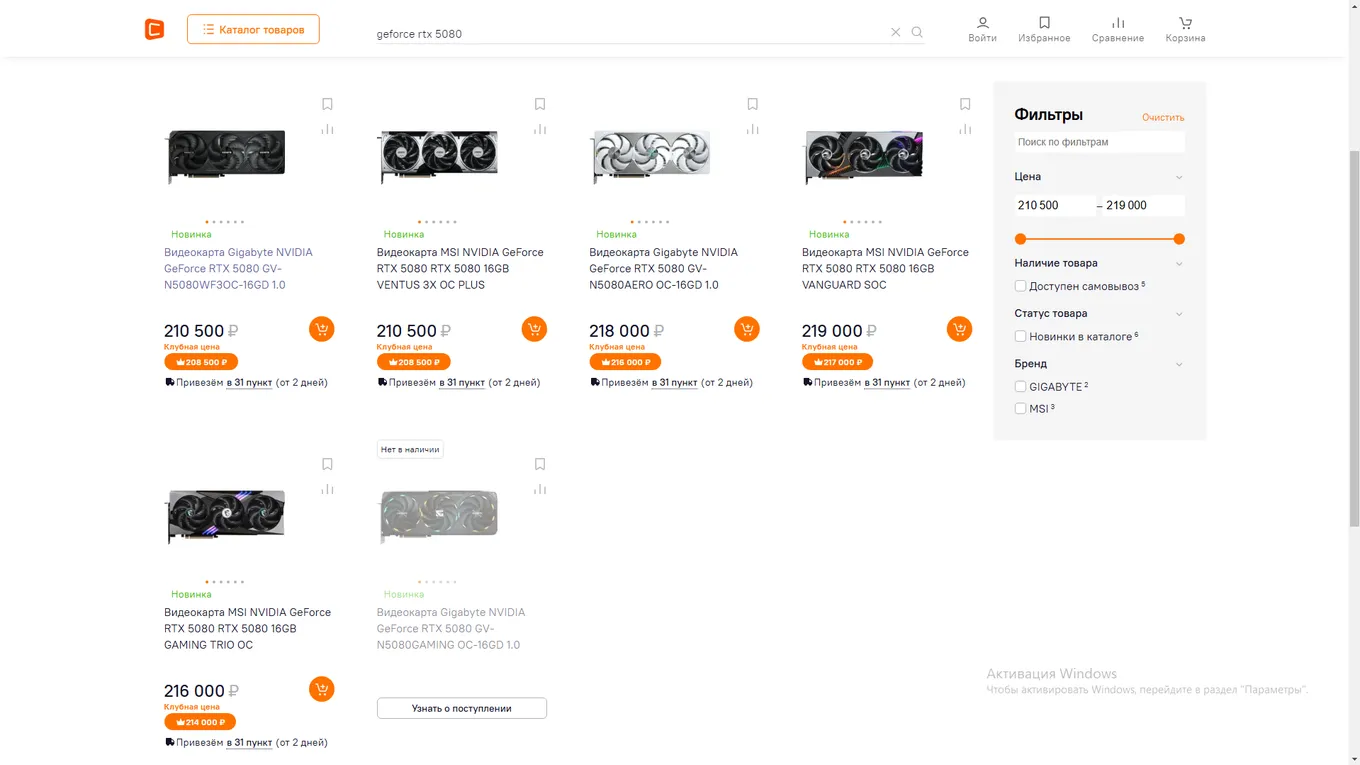Open the MSI GAMING TRIO OC product image
Image resolution: width=1360 pixels, height=765 pixels.
pyautogui.click(x=226, y=515)
